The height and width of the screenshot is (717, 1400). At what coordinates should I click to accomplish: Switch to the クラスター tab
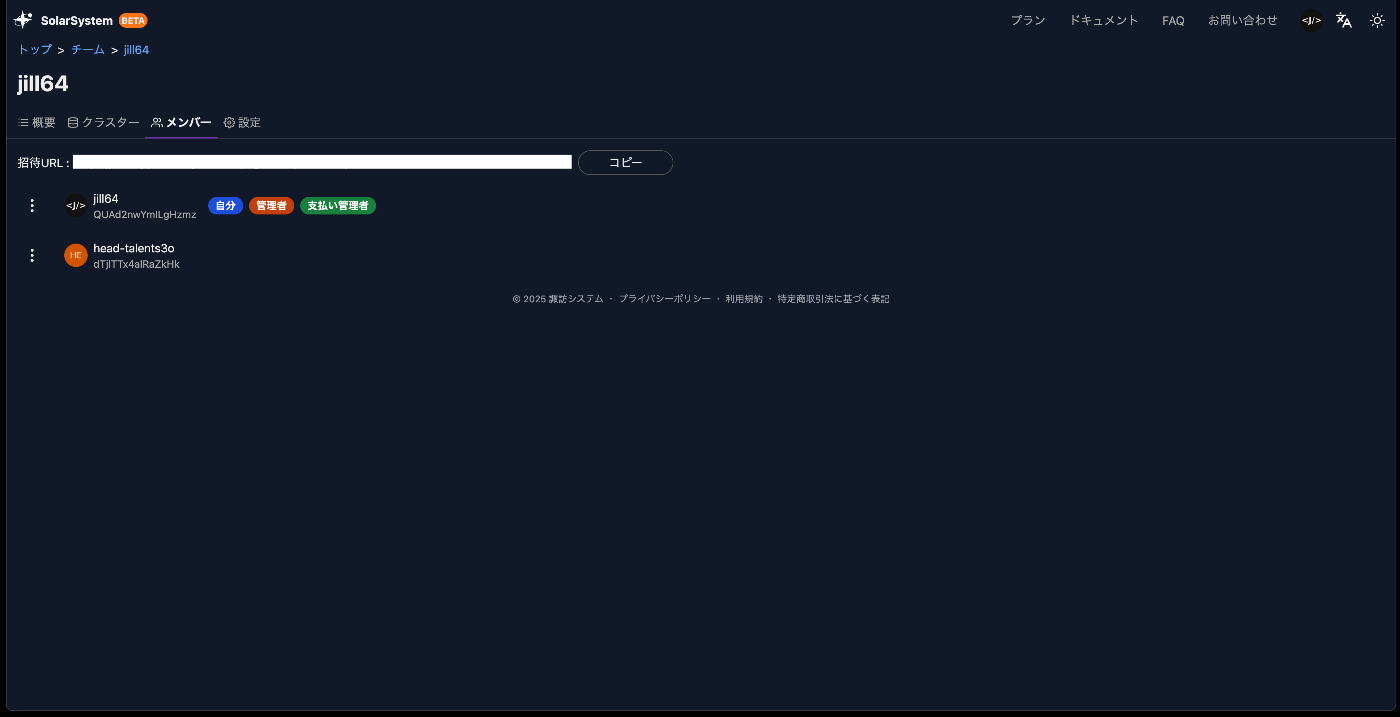click(x=103, y=123)
